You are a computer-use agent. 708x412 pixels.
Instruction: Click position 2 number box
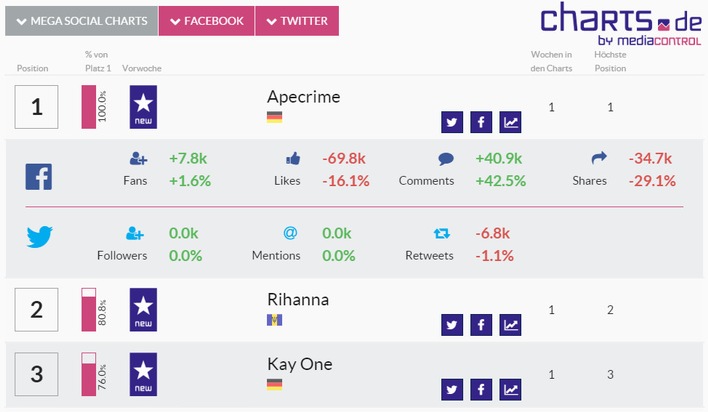click(37, 310)
